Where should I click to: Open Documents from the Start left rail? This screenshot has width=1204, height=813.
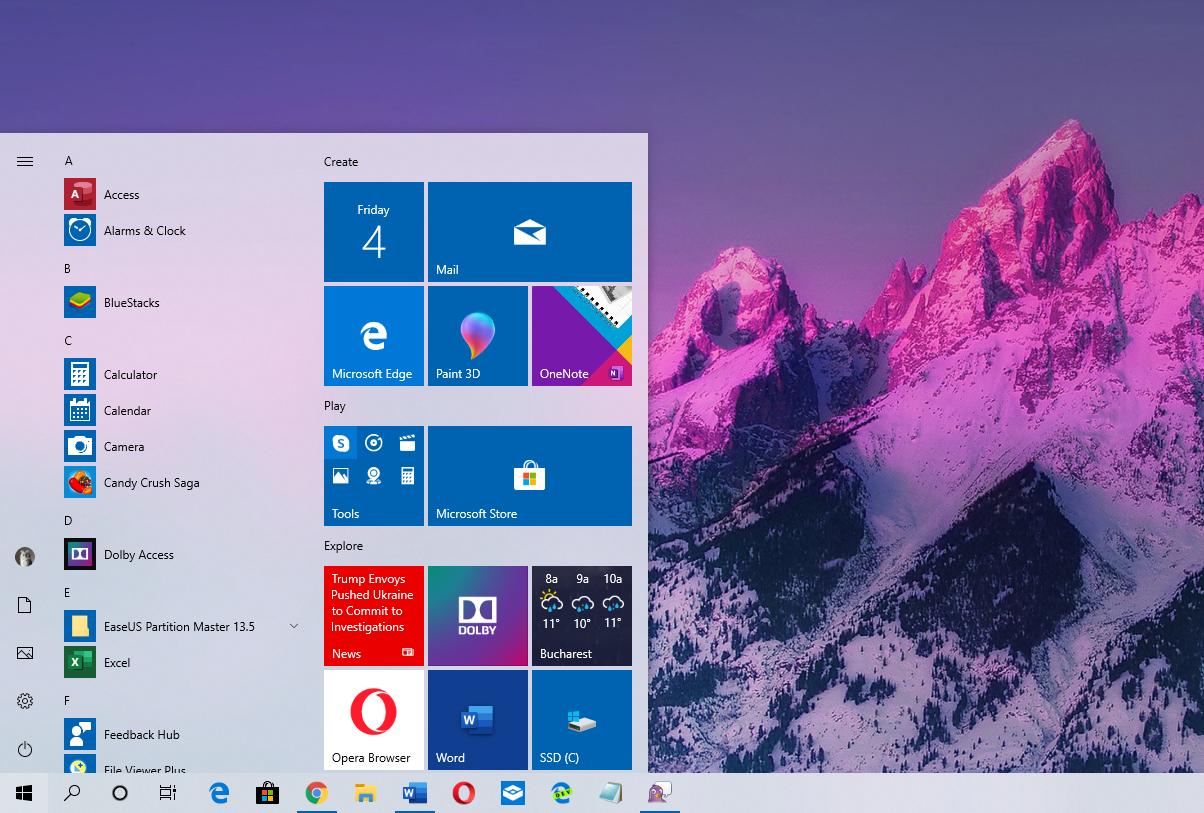tap(25, 605)
